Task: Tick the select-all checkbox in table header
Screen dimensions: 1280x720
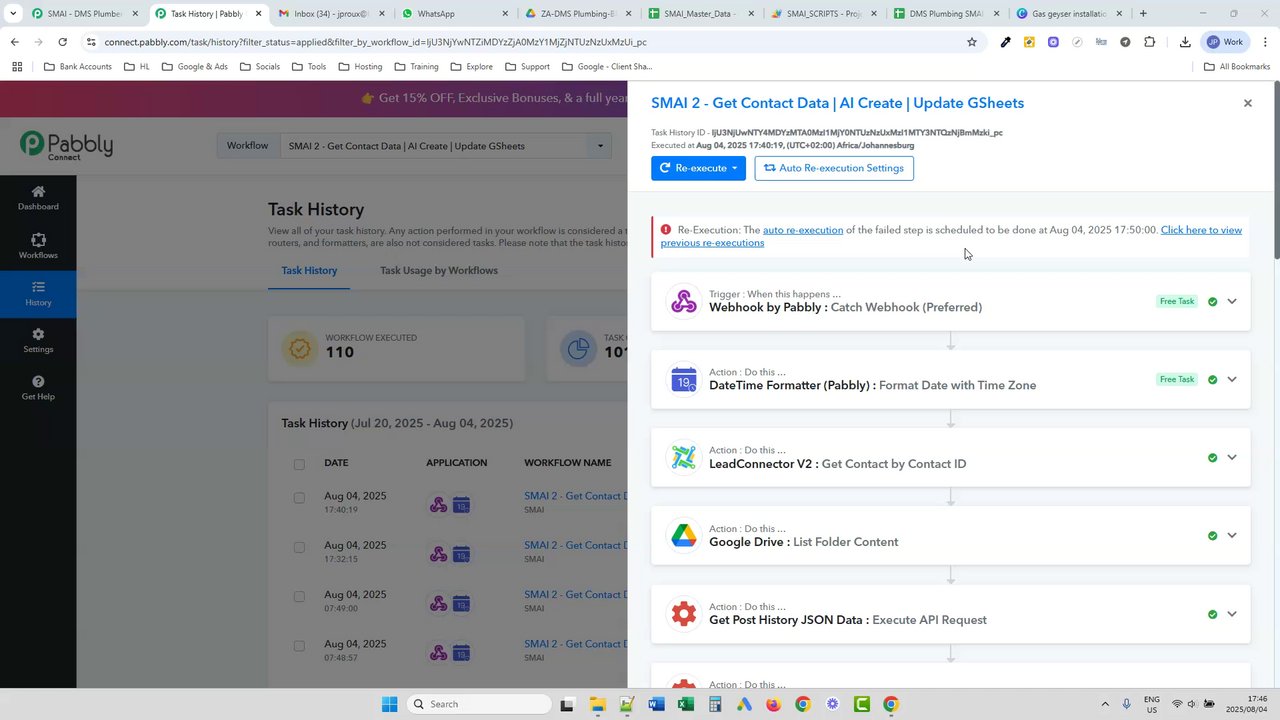Action: pyautogui.click(x=299, y=464)
